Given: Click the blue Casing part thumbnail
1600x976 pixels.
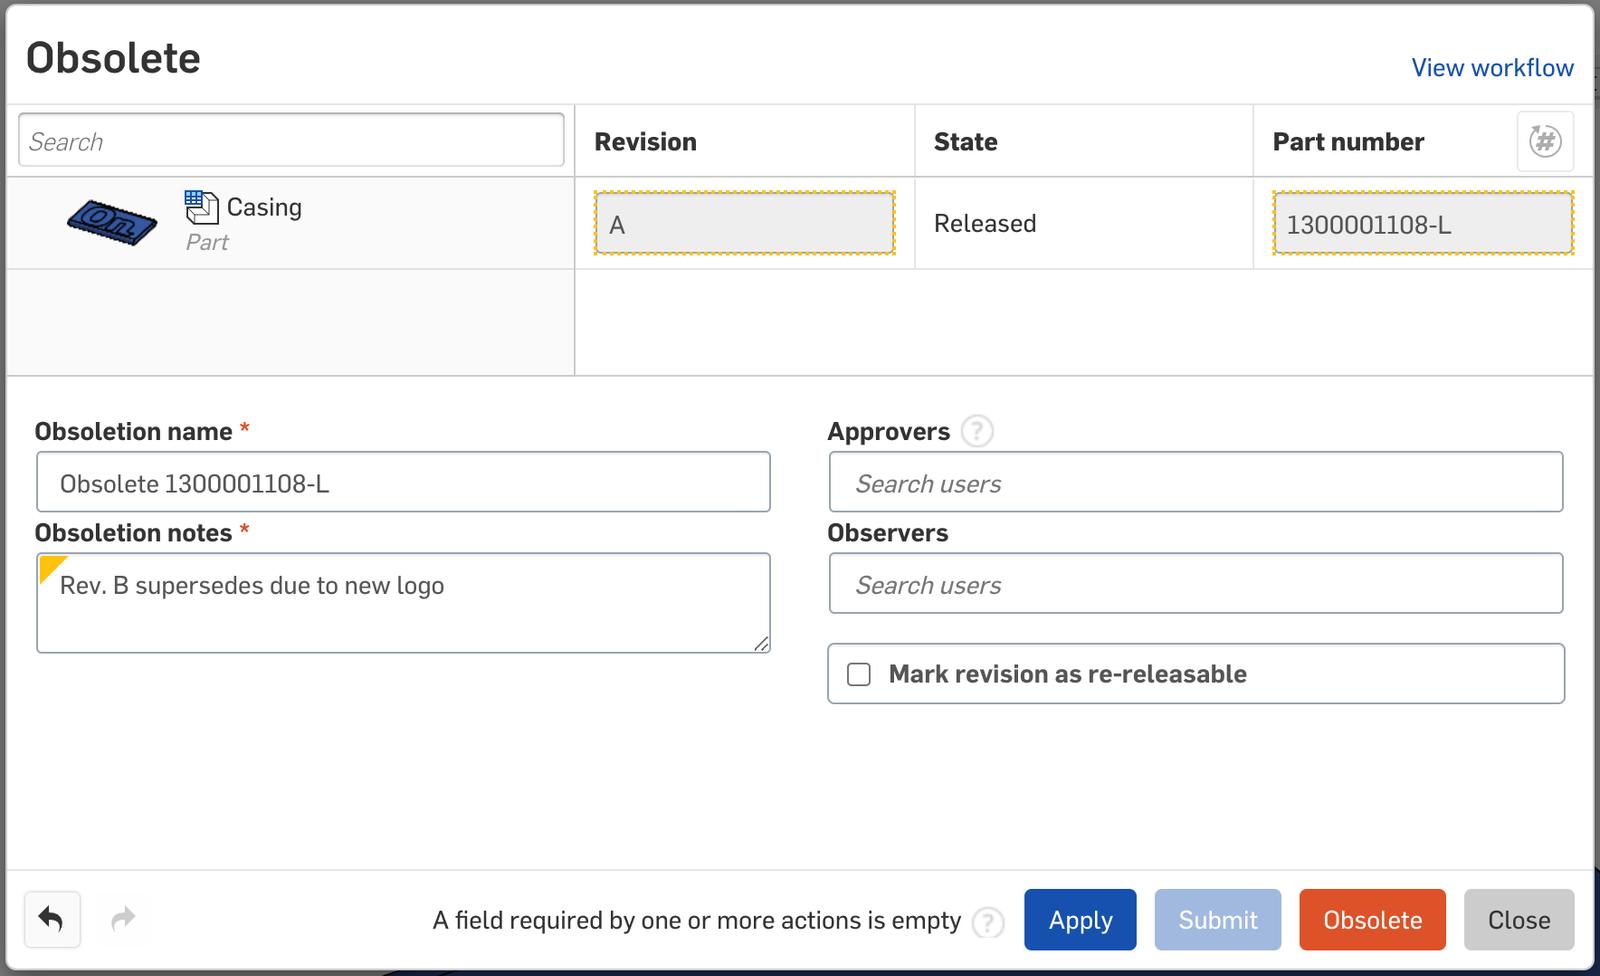Looking at the screenshot, I should tap(111, 222).
